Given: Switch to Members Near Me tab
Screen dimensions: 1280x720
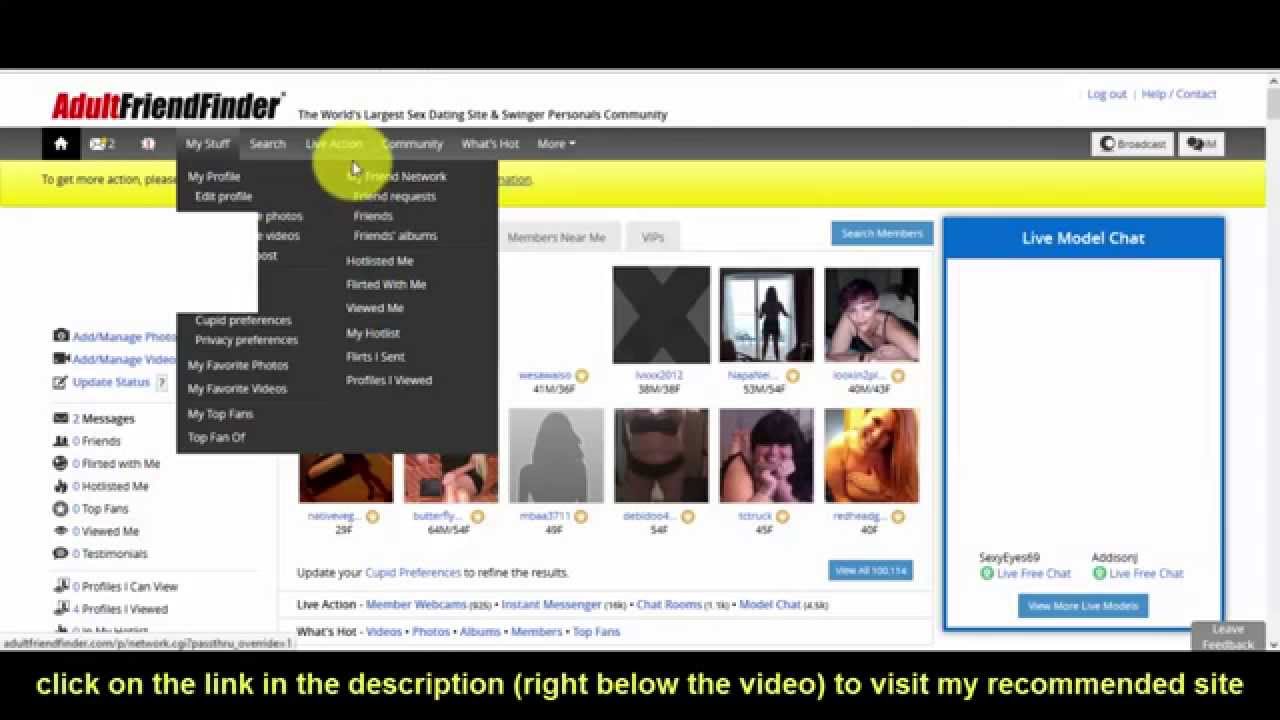Looking at the screenshot, I should tap(556, 237).
